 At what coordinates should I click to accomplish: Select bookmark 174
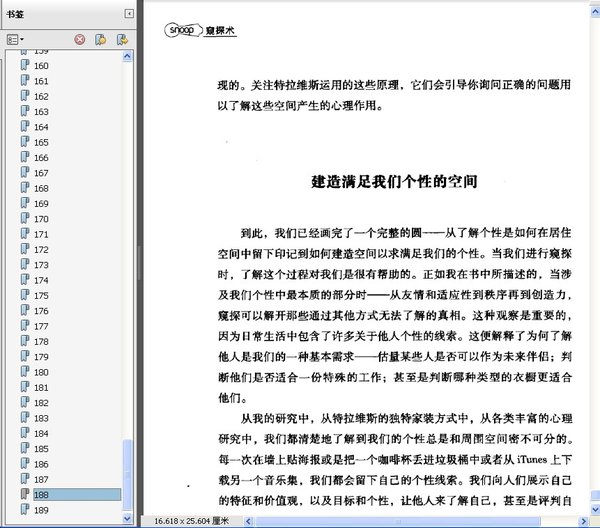pyautogui.click(x=41, y=280)
